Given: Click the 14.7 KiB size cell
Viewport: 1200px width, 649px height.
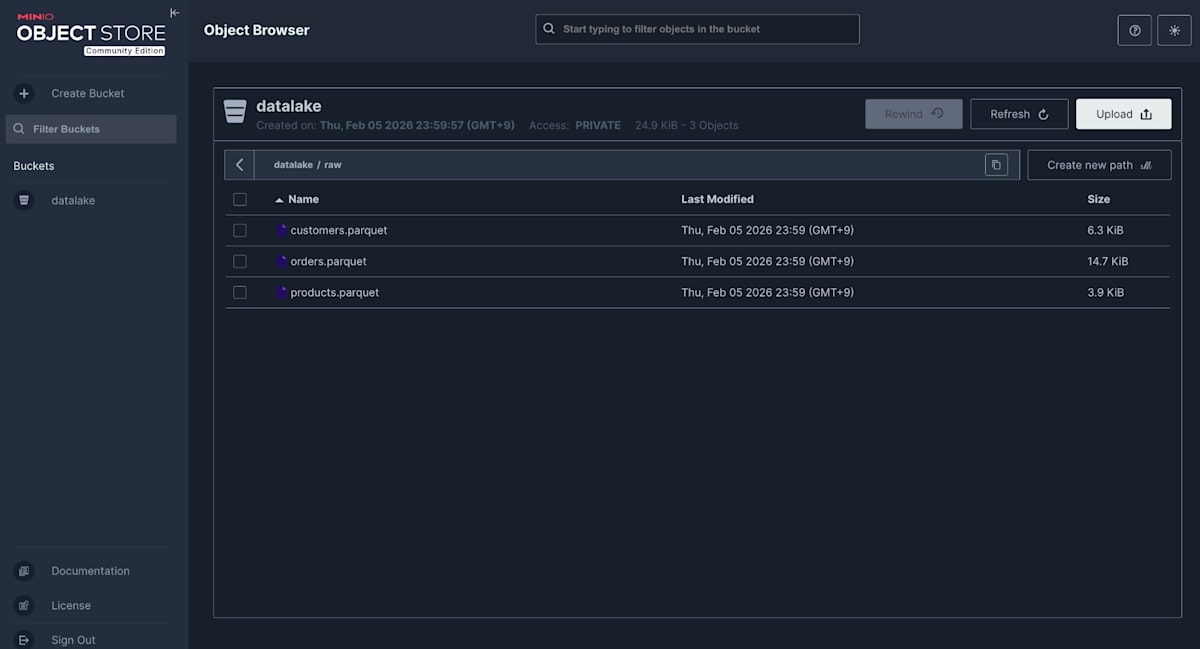Looking at the screenshot, I should coord(1108,261).
